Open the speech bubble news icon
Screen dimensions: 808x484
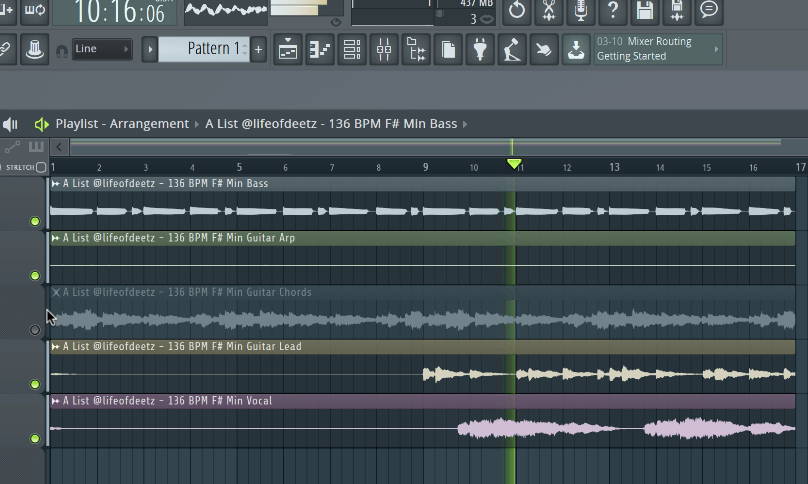tap(709, 11)
